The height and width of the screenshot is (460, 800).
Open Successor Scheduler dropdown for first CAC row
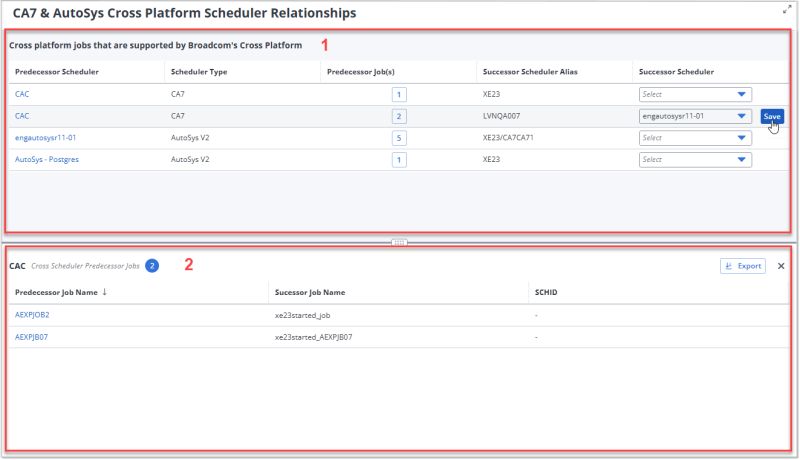click(695, 94)
